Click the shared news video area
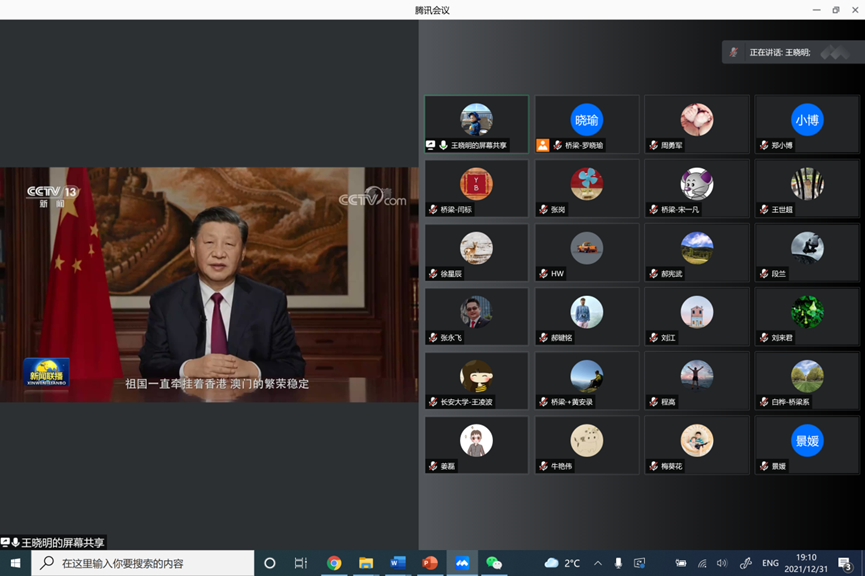This screenshot has height=576, width=865. tap(209, 285)
